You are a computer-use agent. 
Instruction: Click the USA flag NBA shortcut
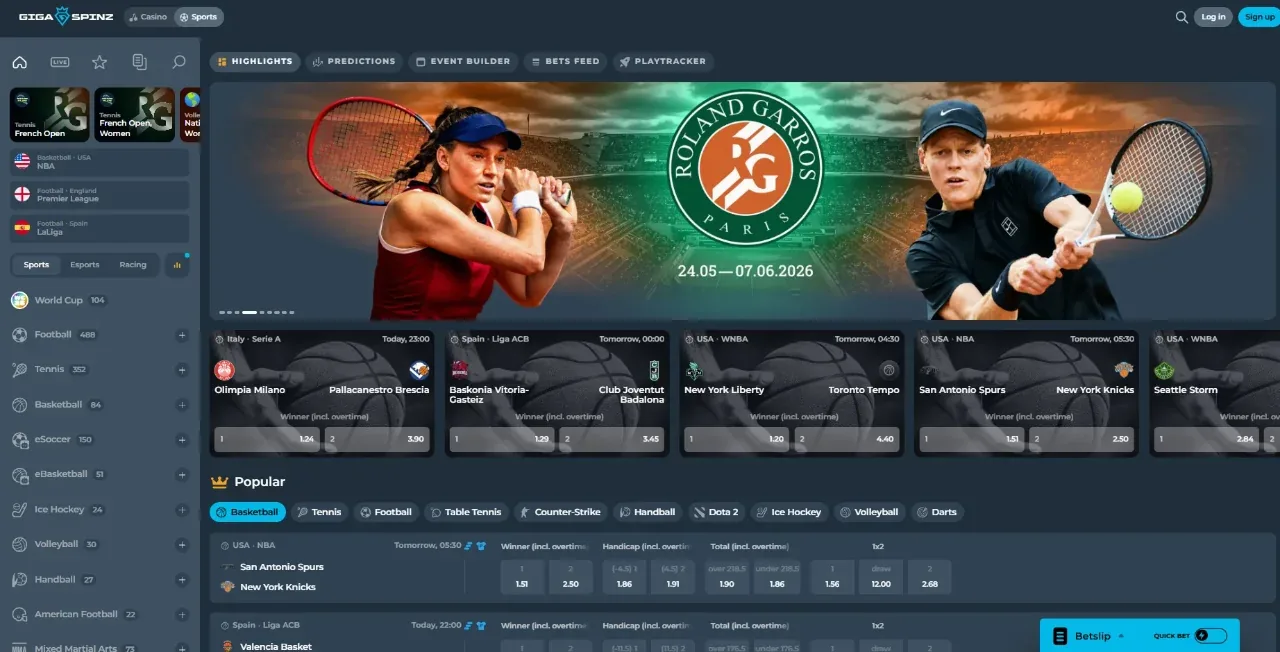pos(100,162)
